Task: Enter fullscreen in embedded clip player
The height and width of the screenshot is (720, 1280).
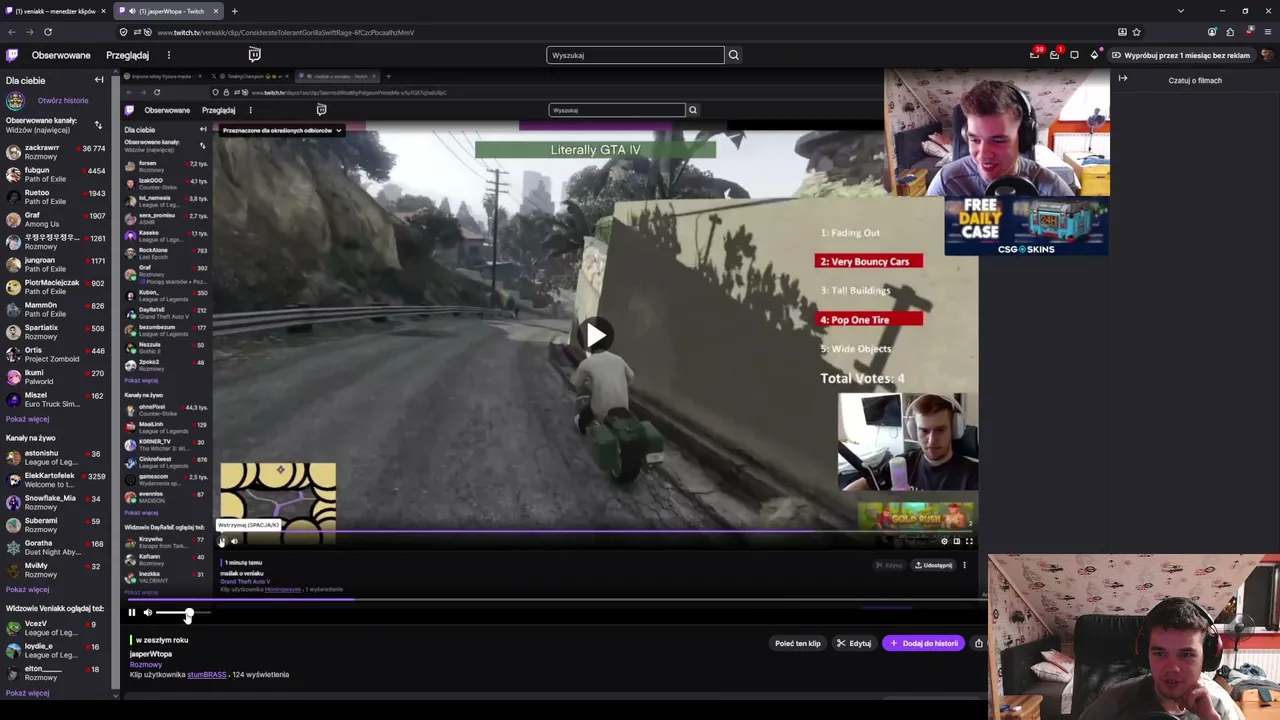Action: [x=968, y=541]
